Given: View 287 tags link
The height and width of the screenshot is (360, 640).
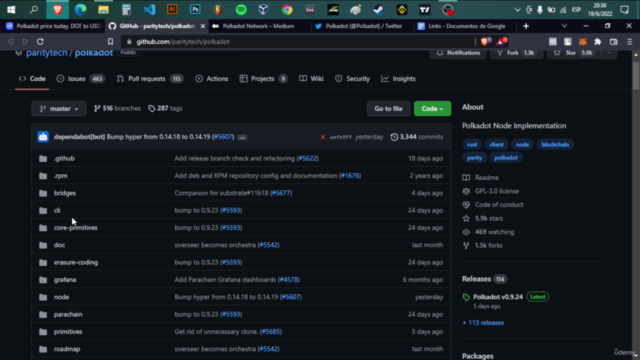Looking at the screenshot, I should coord(165,109).
